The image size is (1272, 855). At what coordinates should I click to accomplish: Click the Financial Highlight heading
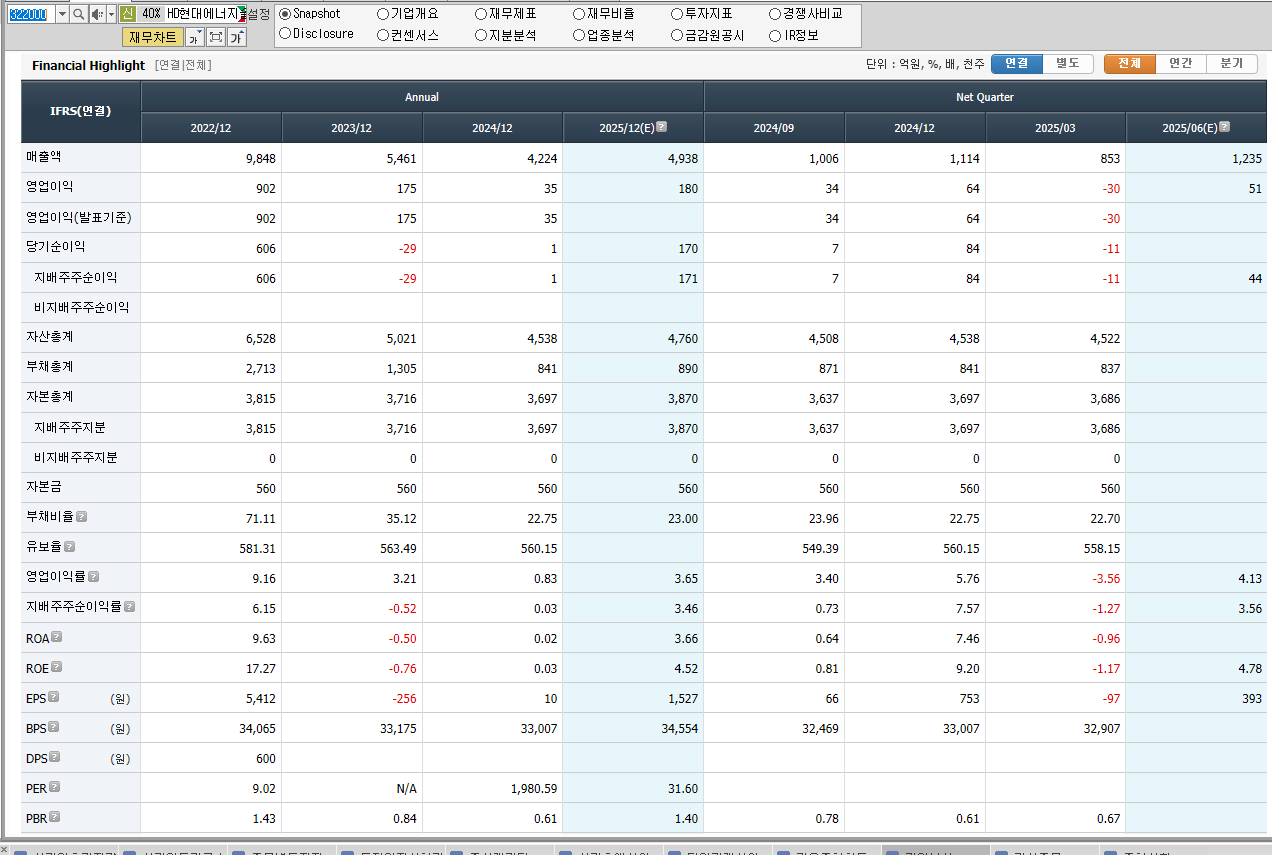tap(88, 65)
